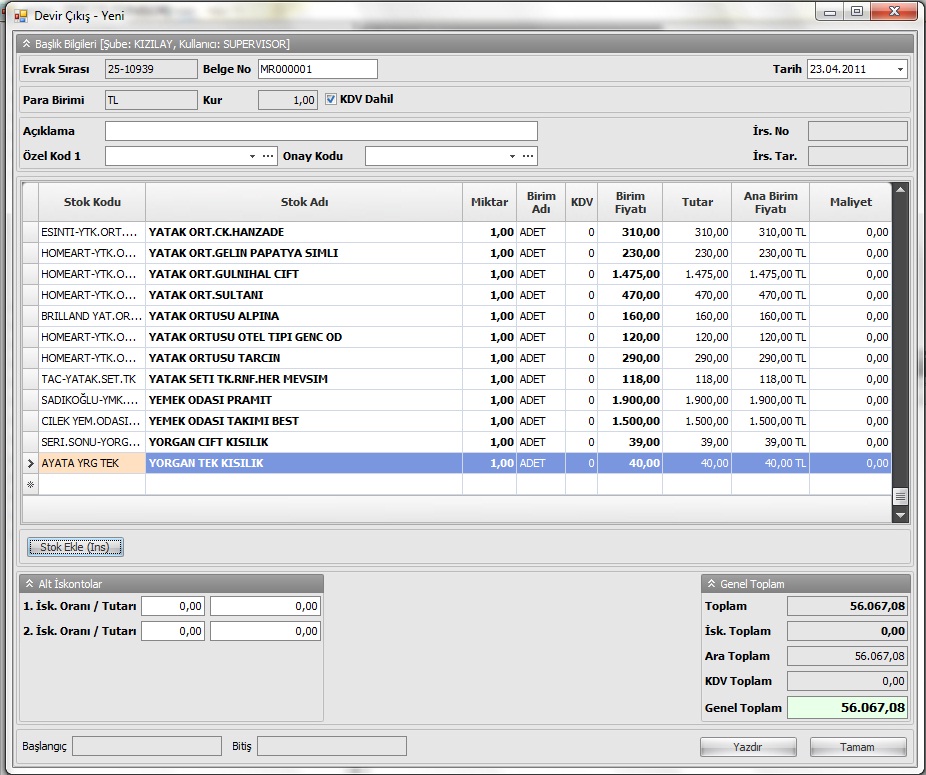
Task: Select the YATAK ORTUSU OTEL TIPI GENC OD row
Action: pos(457,337)
